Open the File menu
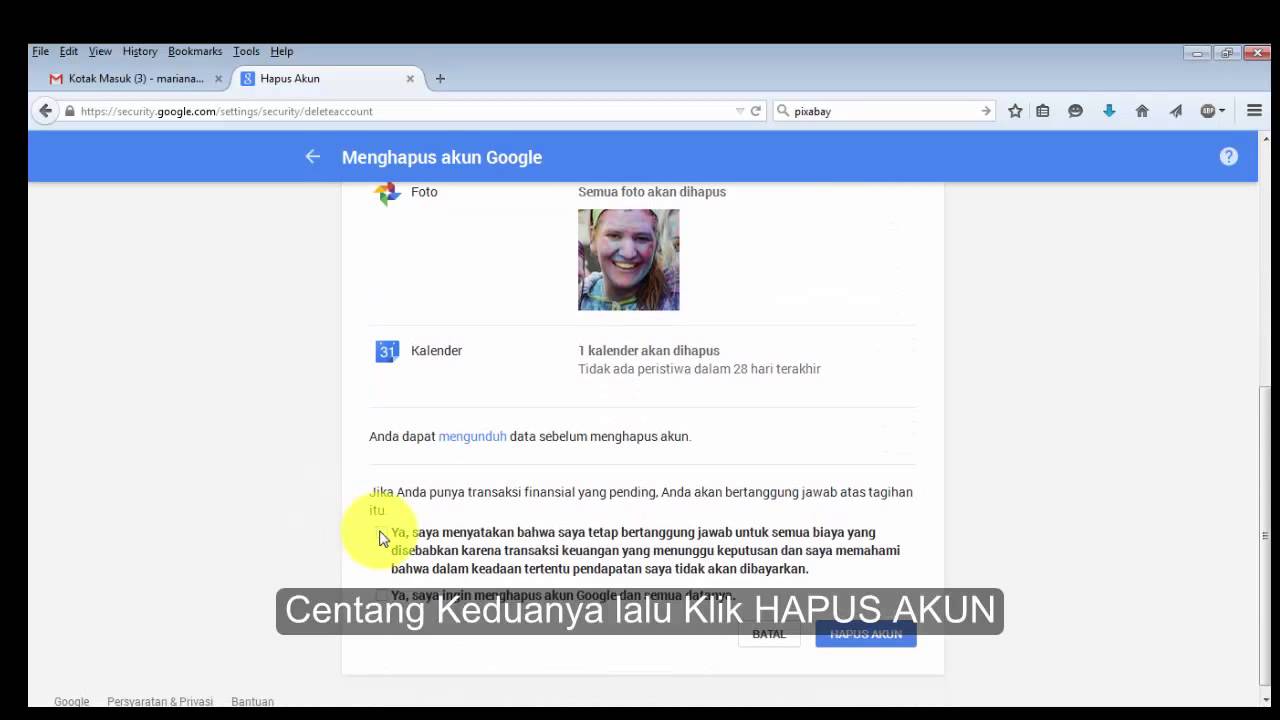The image size is (1280, 720). (x=40, y=51)
